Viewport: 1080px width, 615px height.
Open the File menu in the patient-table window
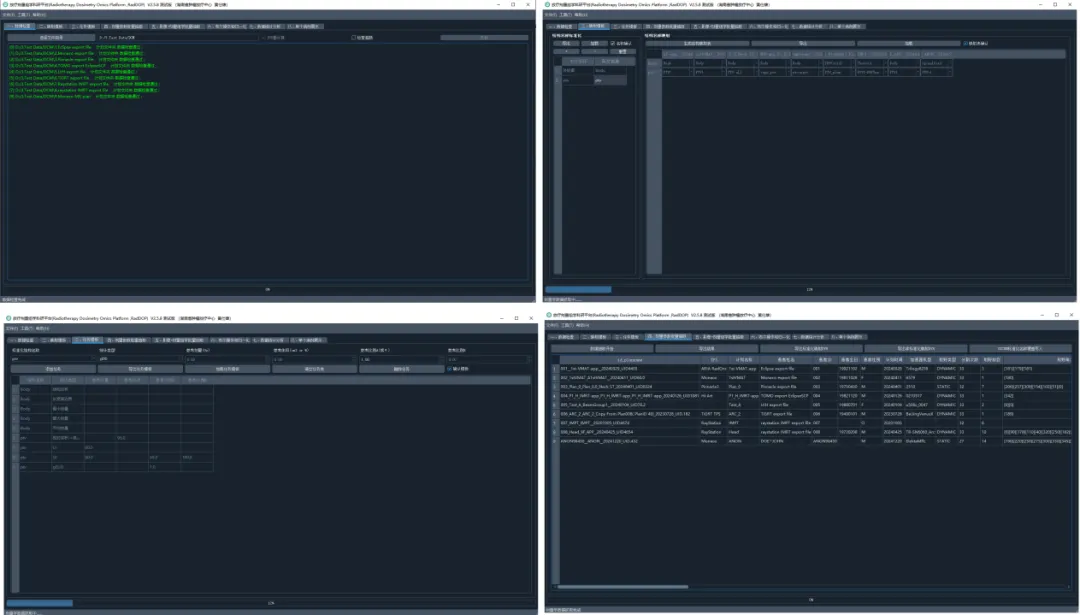[552, 325]
